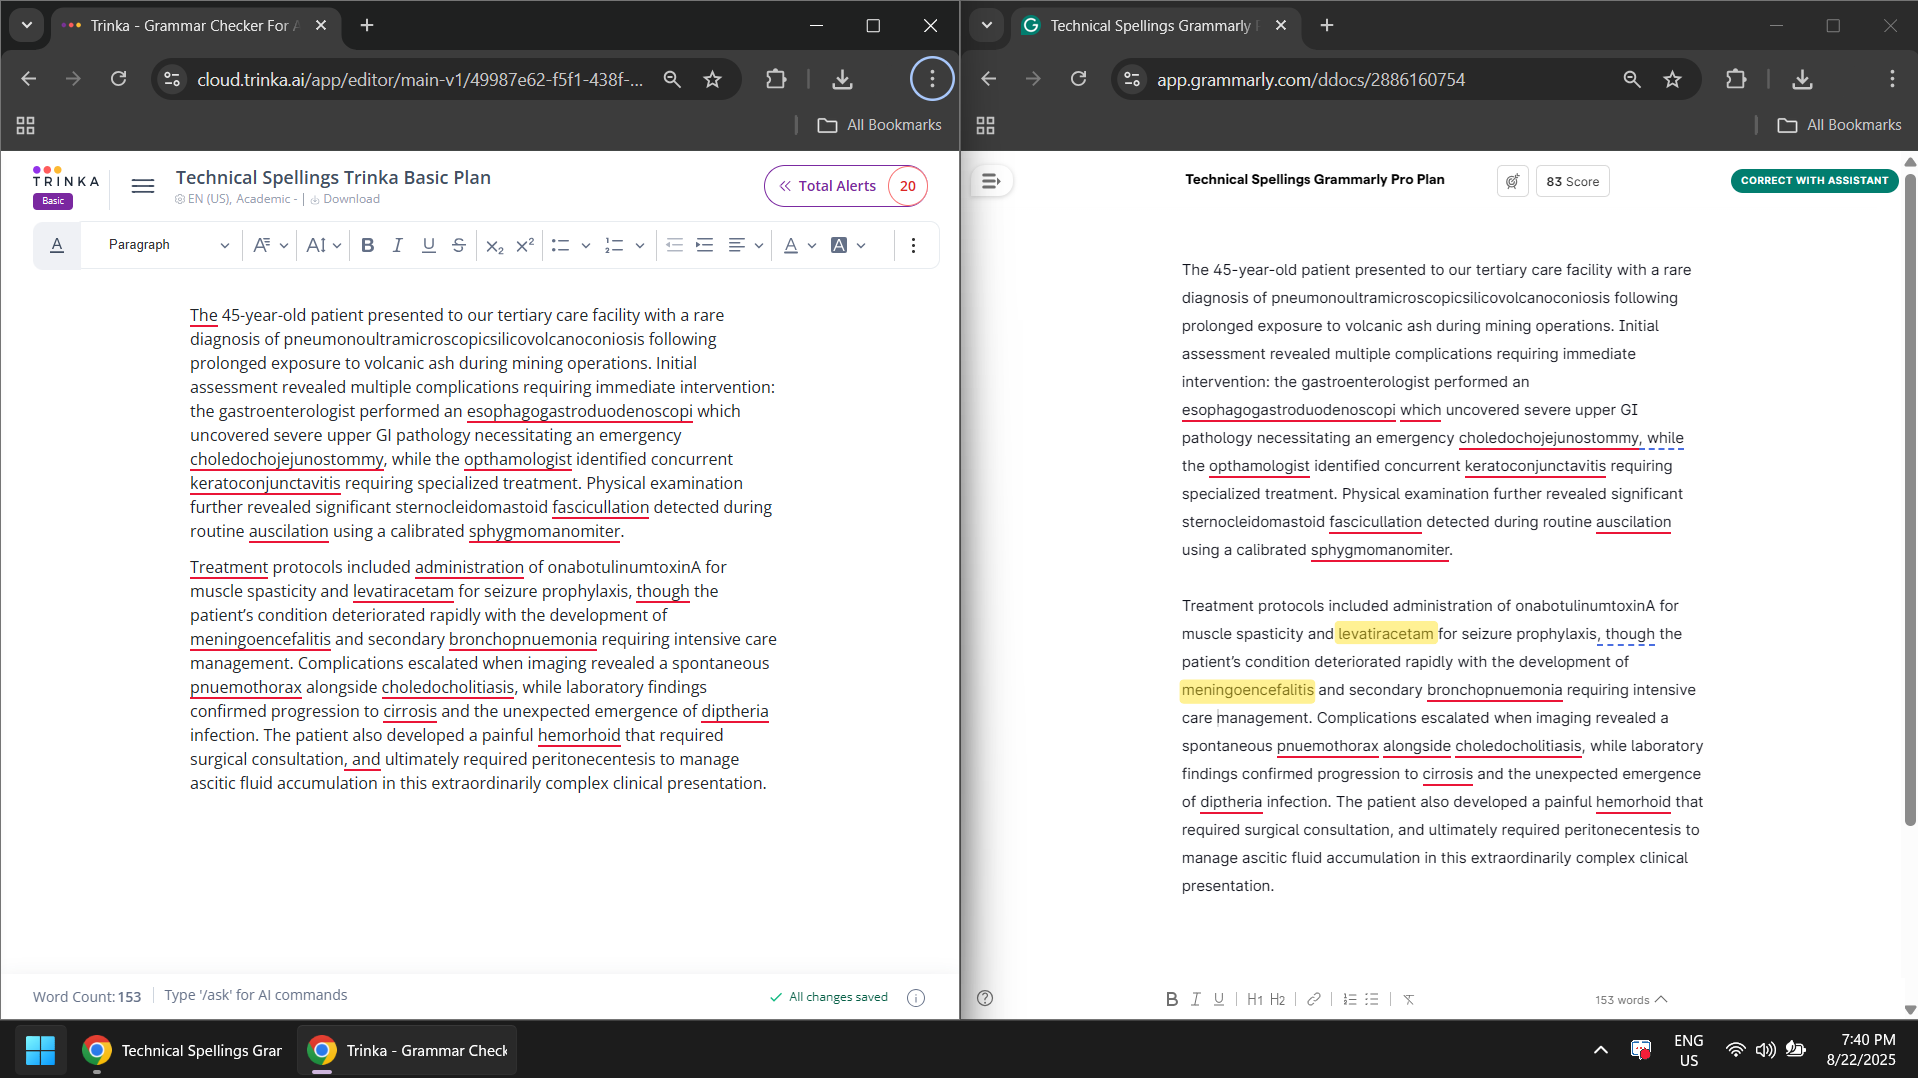Open All Bookmarks folder in Grammarly window
Screen dimensions: 1918x1078
1839,125
